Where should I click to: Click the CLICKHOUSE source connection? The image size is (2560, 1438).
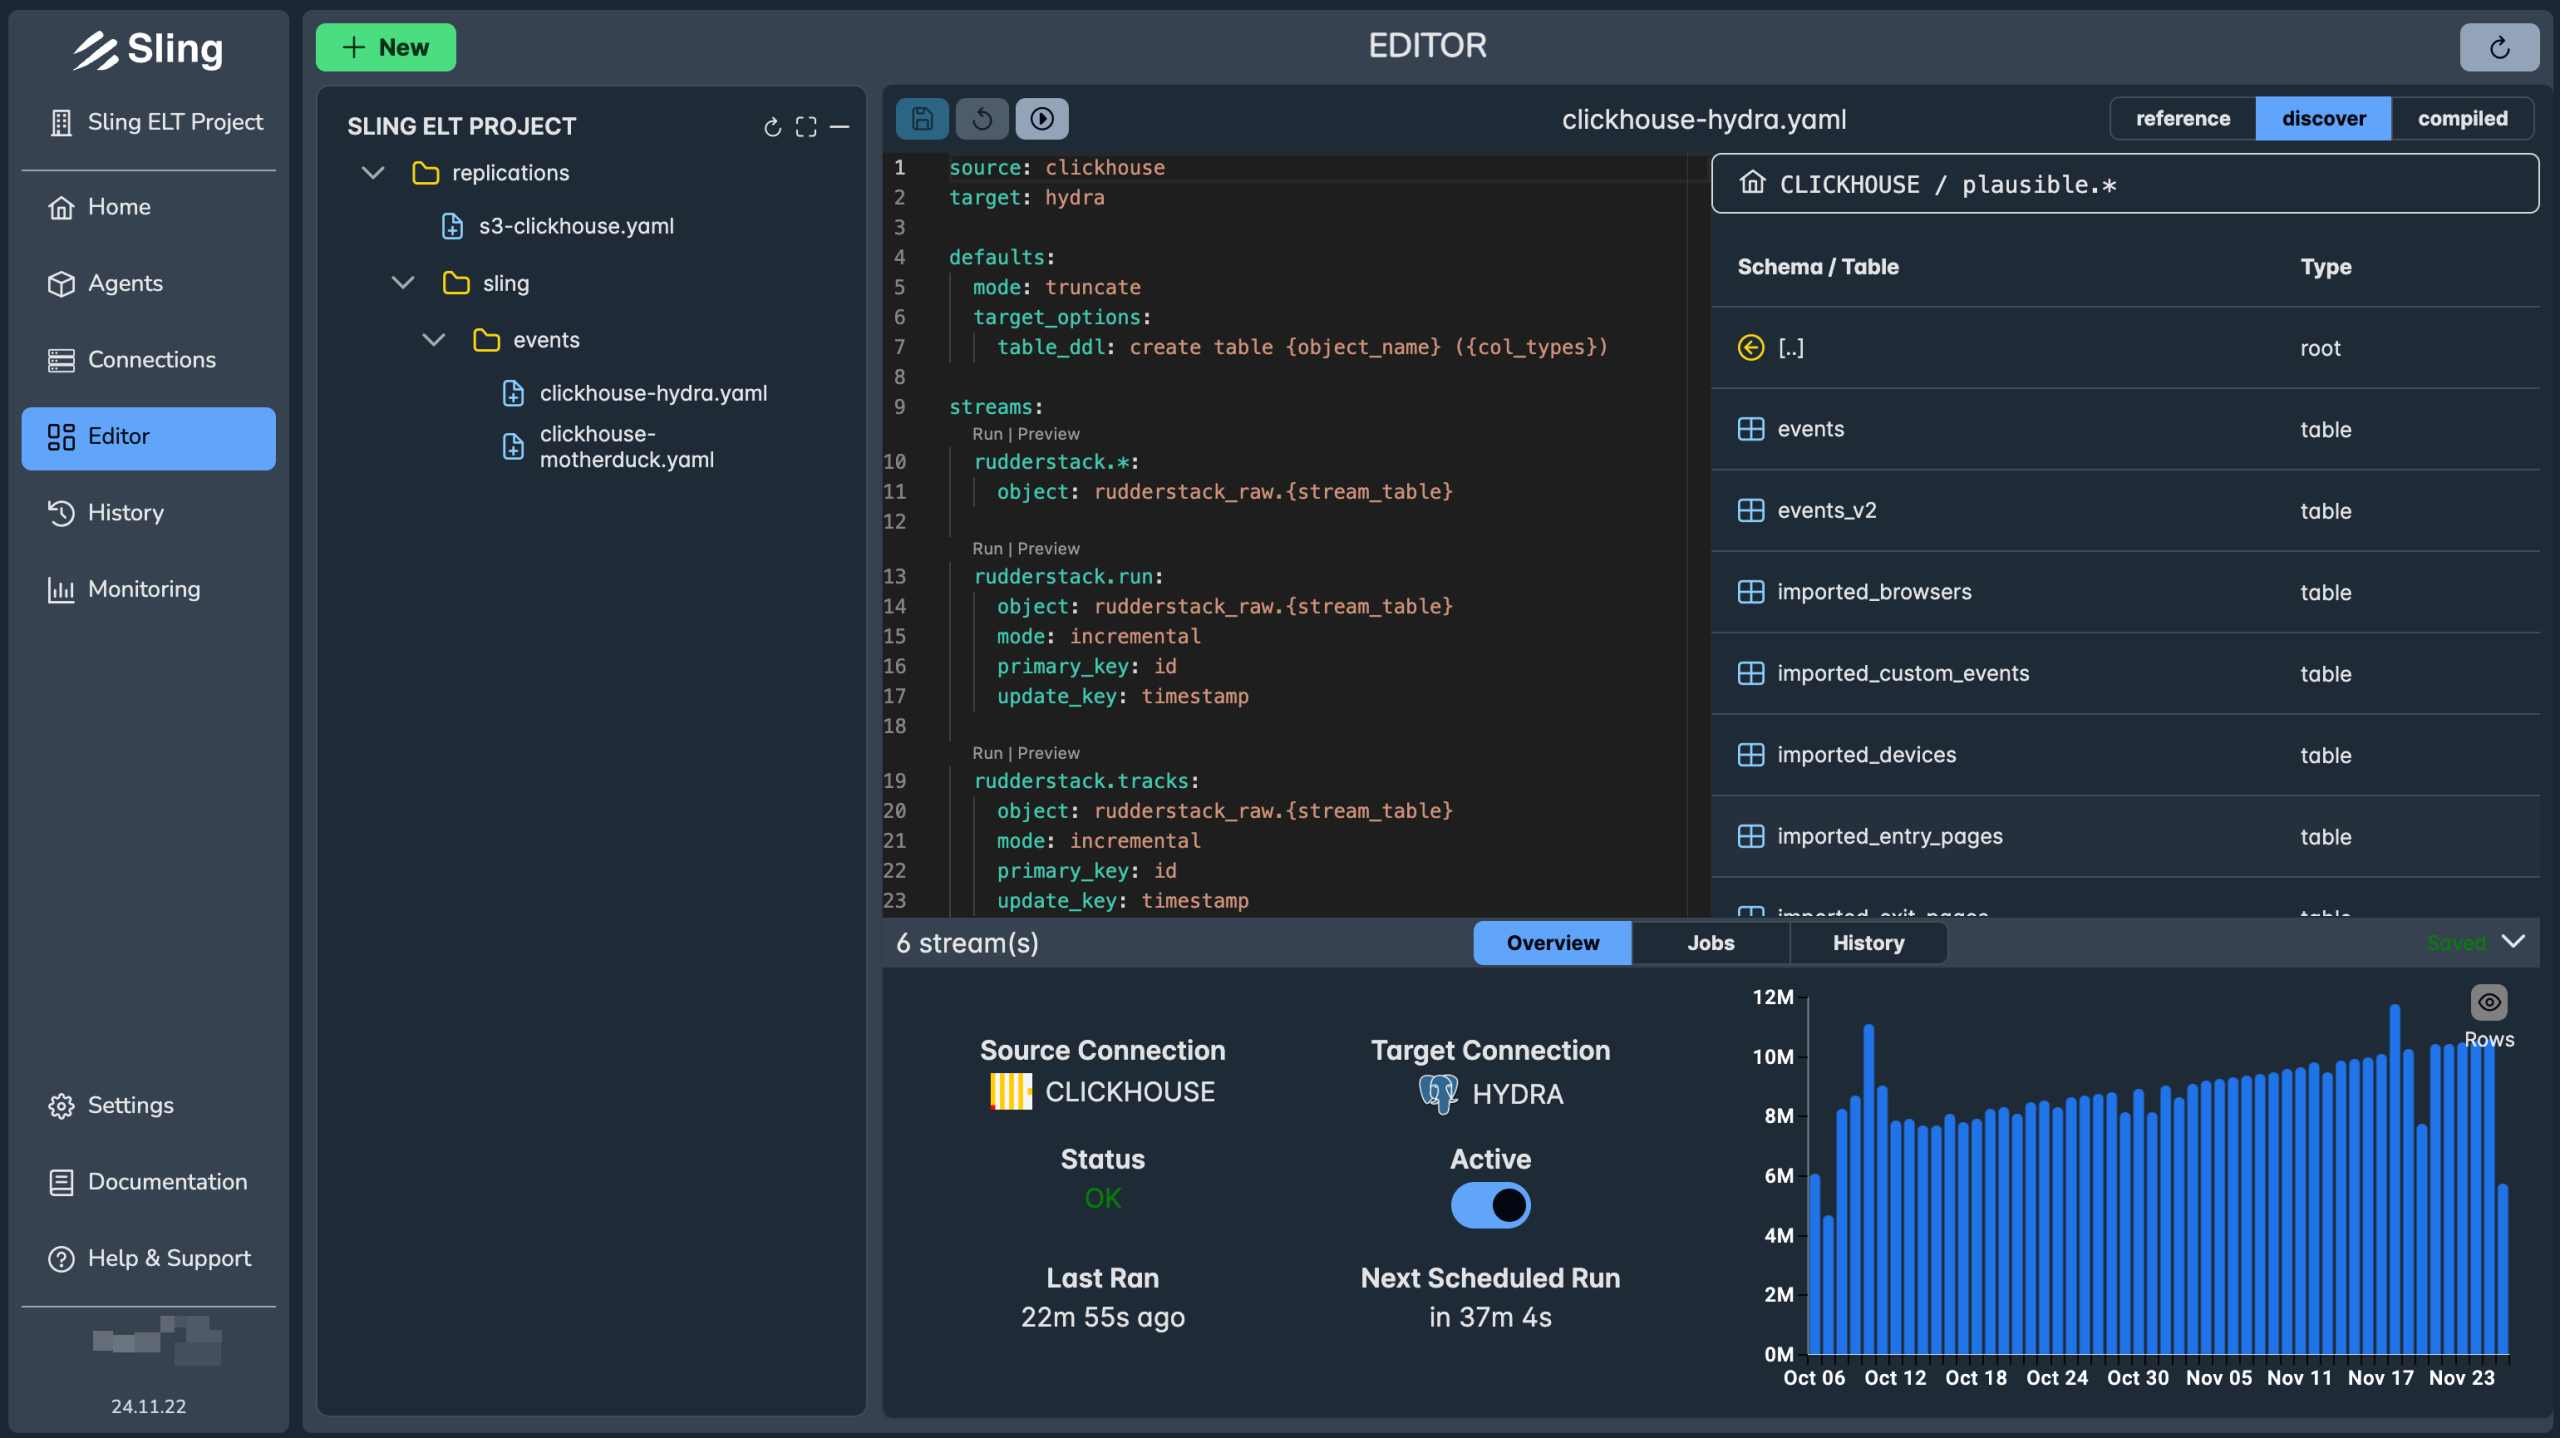click(1102, 1092)
